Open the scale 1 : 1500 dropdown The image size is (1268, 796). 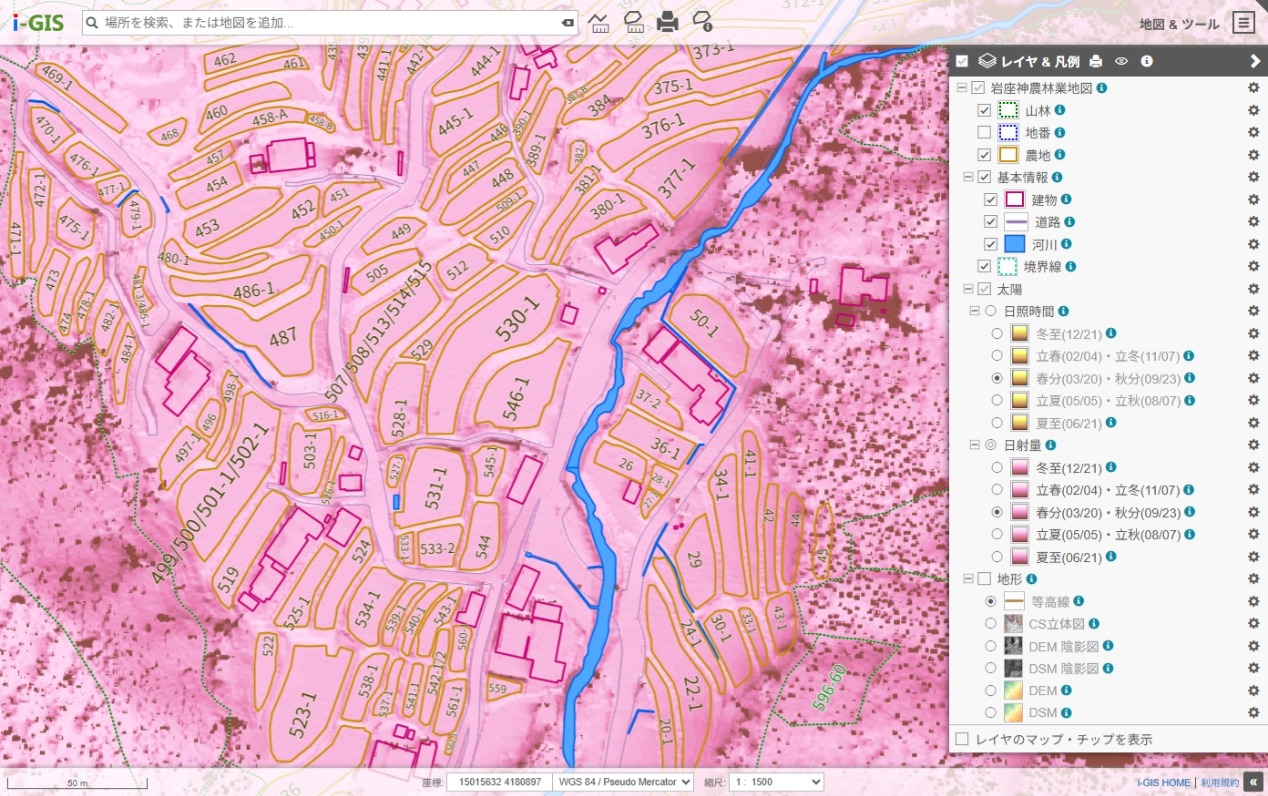click(777, 782)
